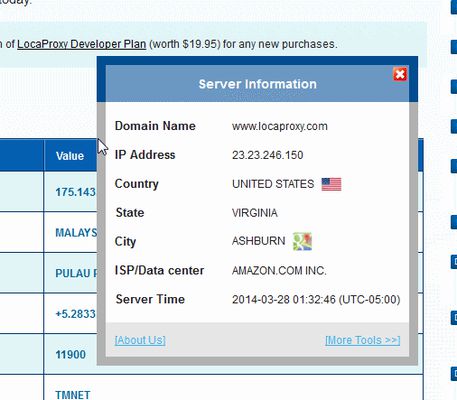Click the Server Time label

point(150,299)
